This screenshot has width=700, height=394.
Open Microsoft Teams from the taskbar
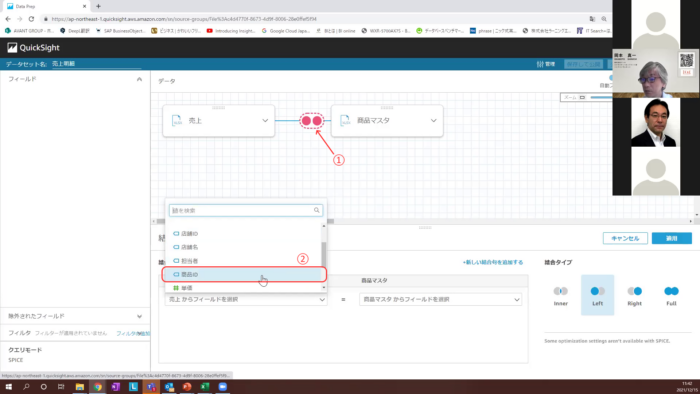tap(151, 386)
